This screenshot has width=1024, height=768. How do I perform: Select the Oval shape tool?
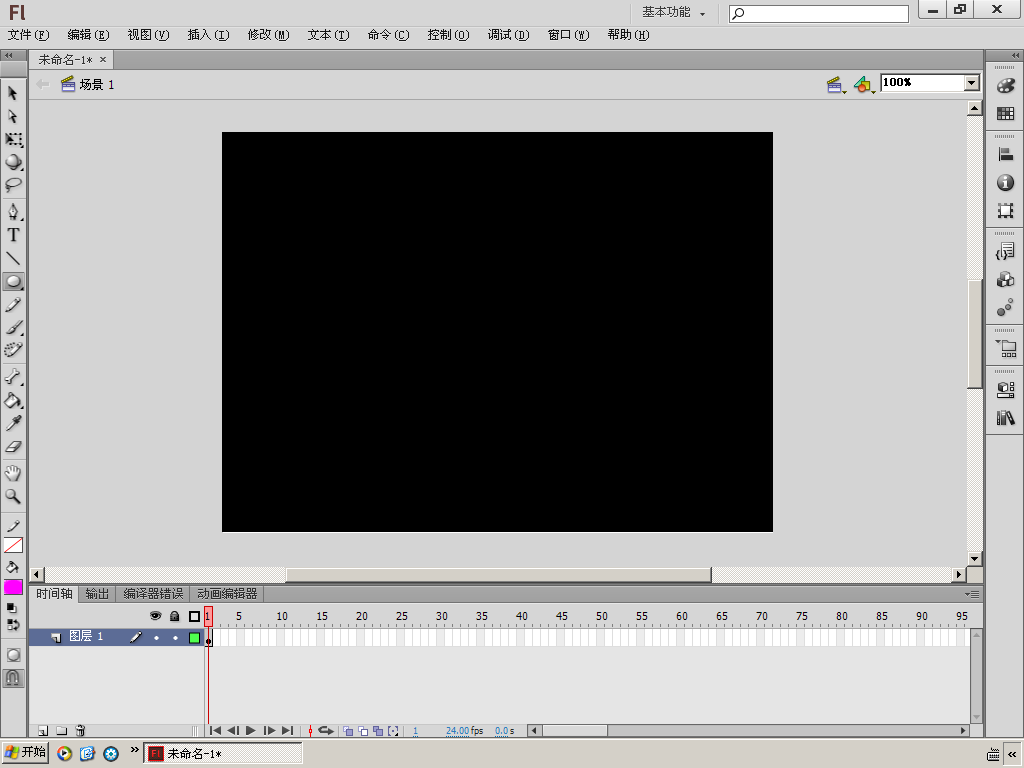pos(13,281)
